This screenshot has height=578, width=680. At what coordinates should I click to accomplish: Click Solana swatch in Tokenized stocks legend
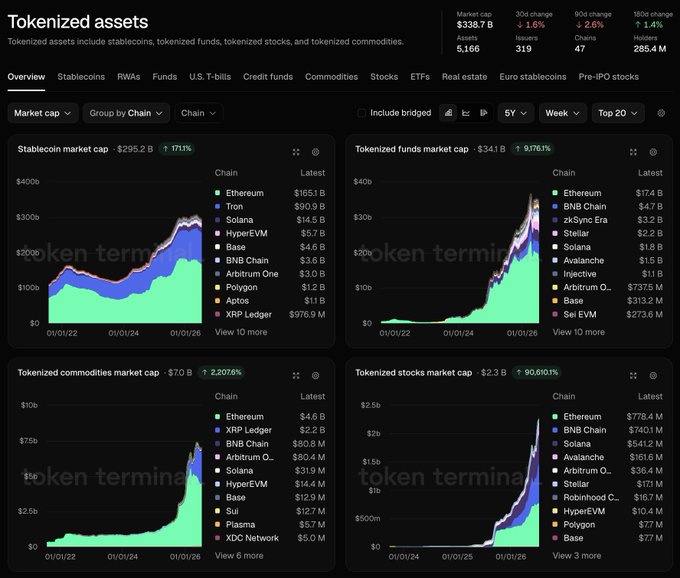click(555, 444)
